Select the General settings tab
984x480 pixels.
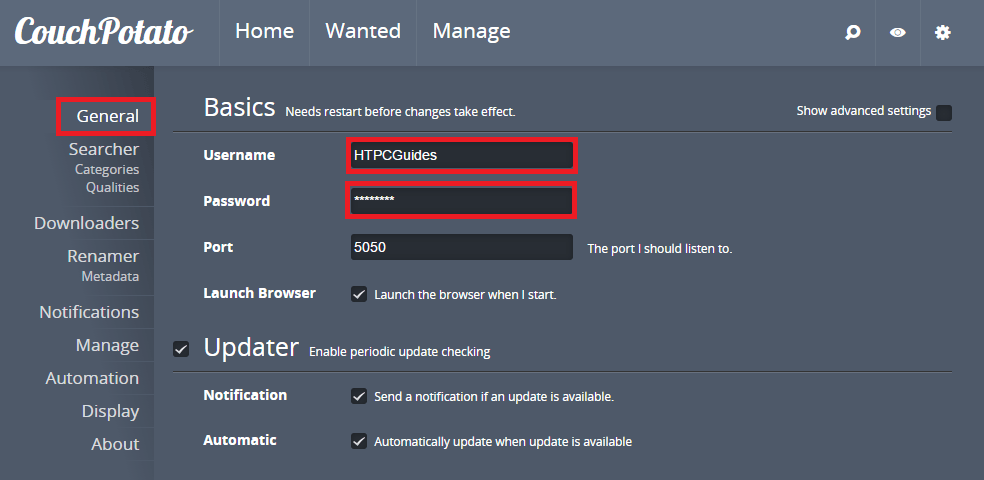[108, 116]
